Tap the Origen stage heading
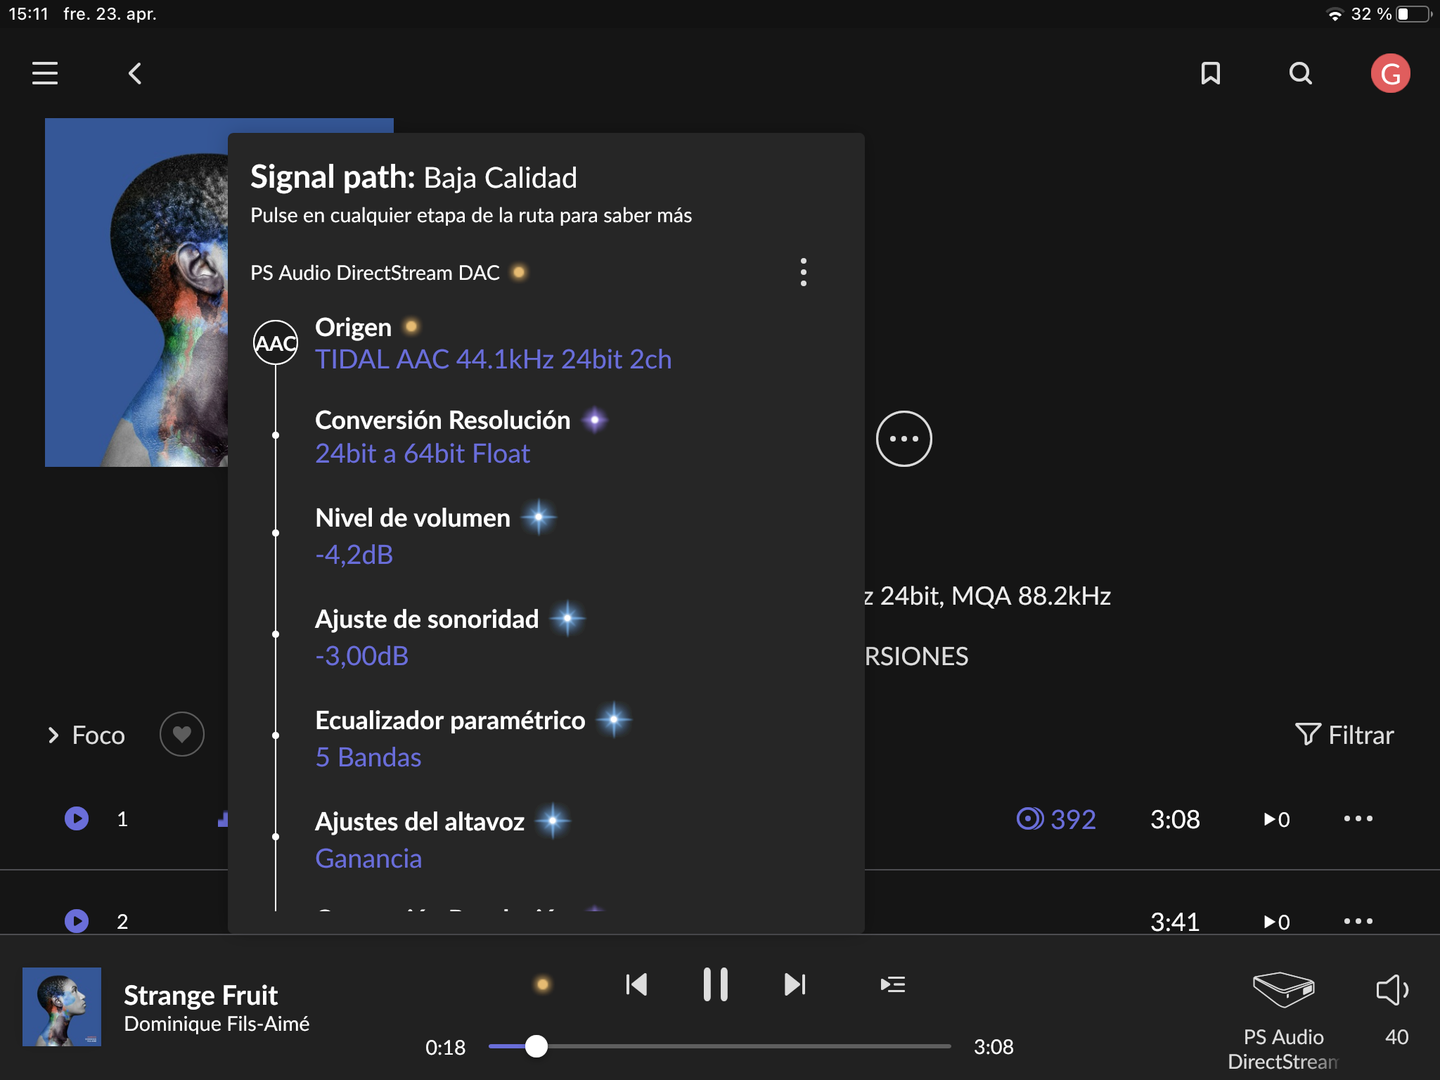 click(x=353, y=327)
